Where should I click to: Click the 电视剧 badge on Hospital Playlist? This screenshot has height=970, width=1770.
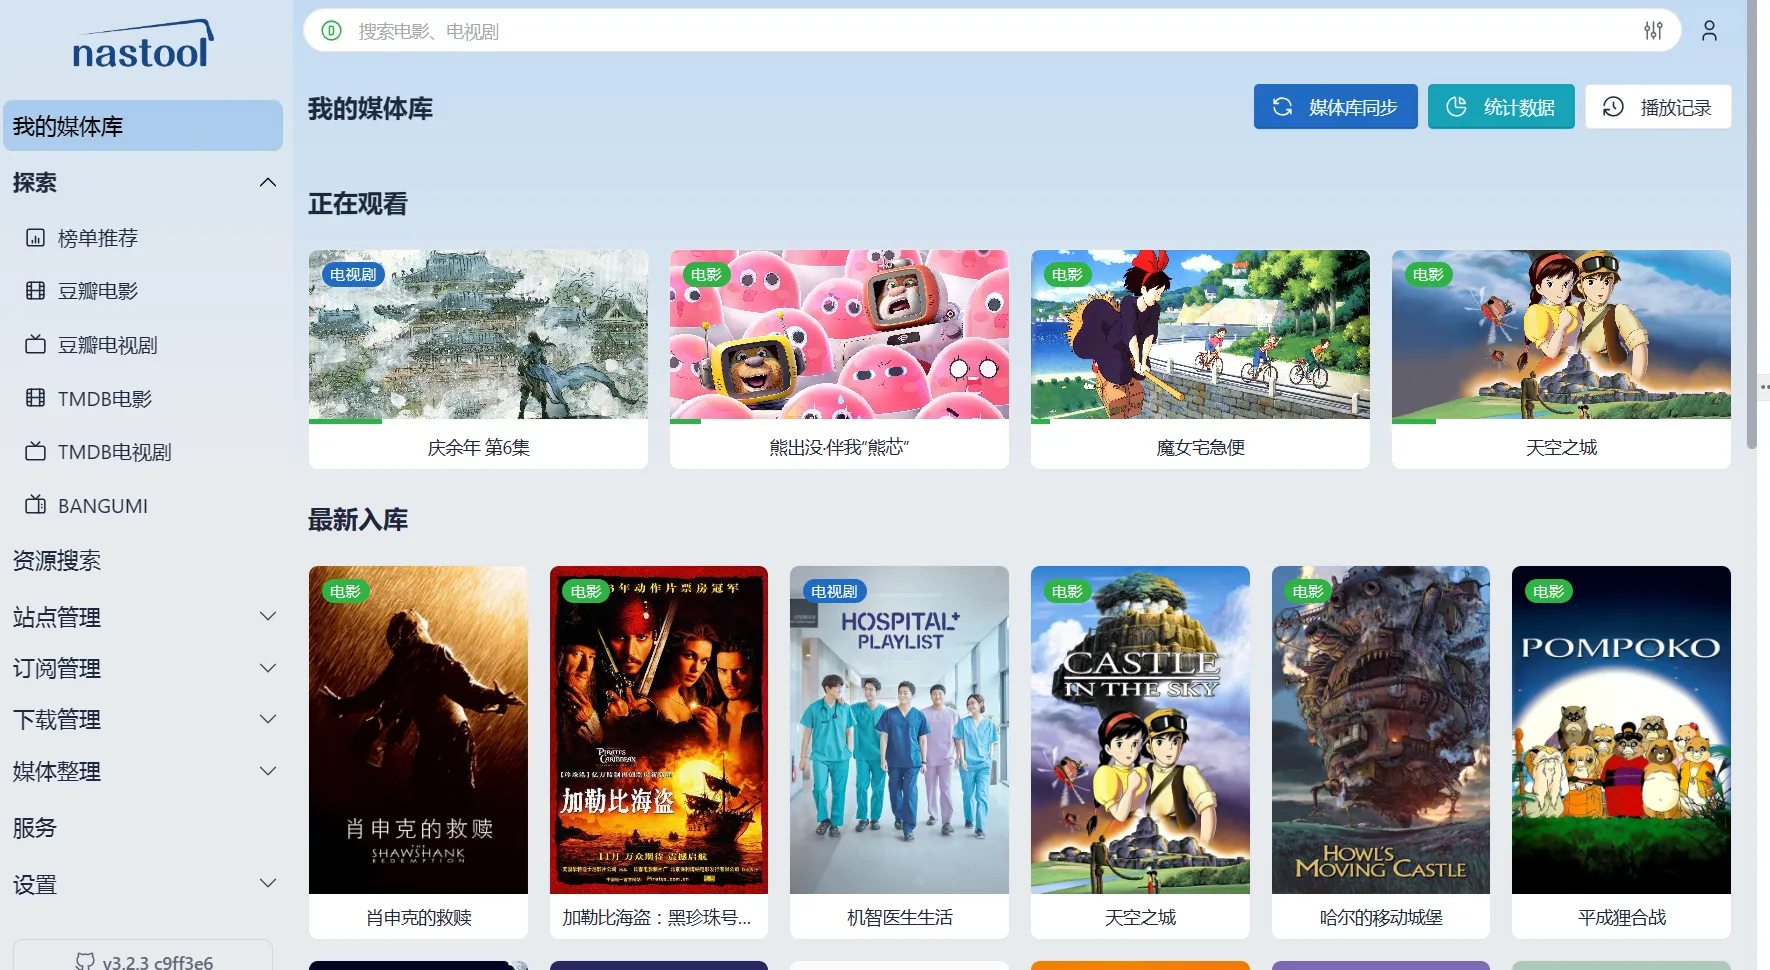click(x=834, y=591)
